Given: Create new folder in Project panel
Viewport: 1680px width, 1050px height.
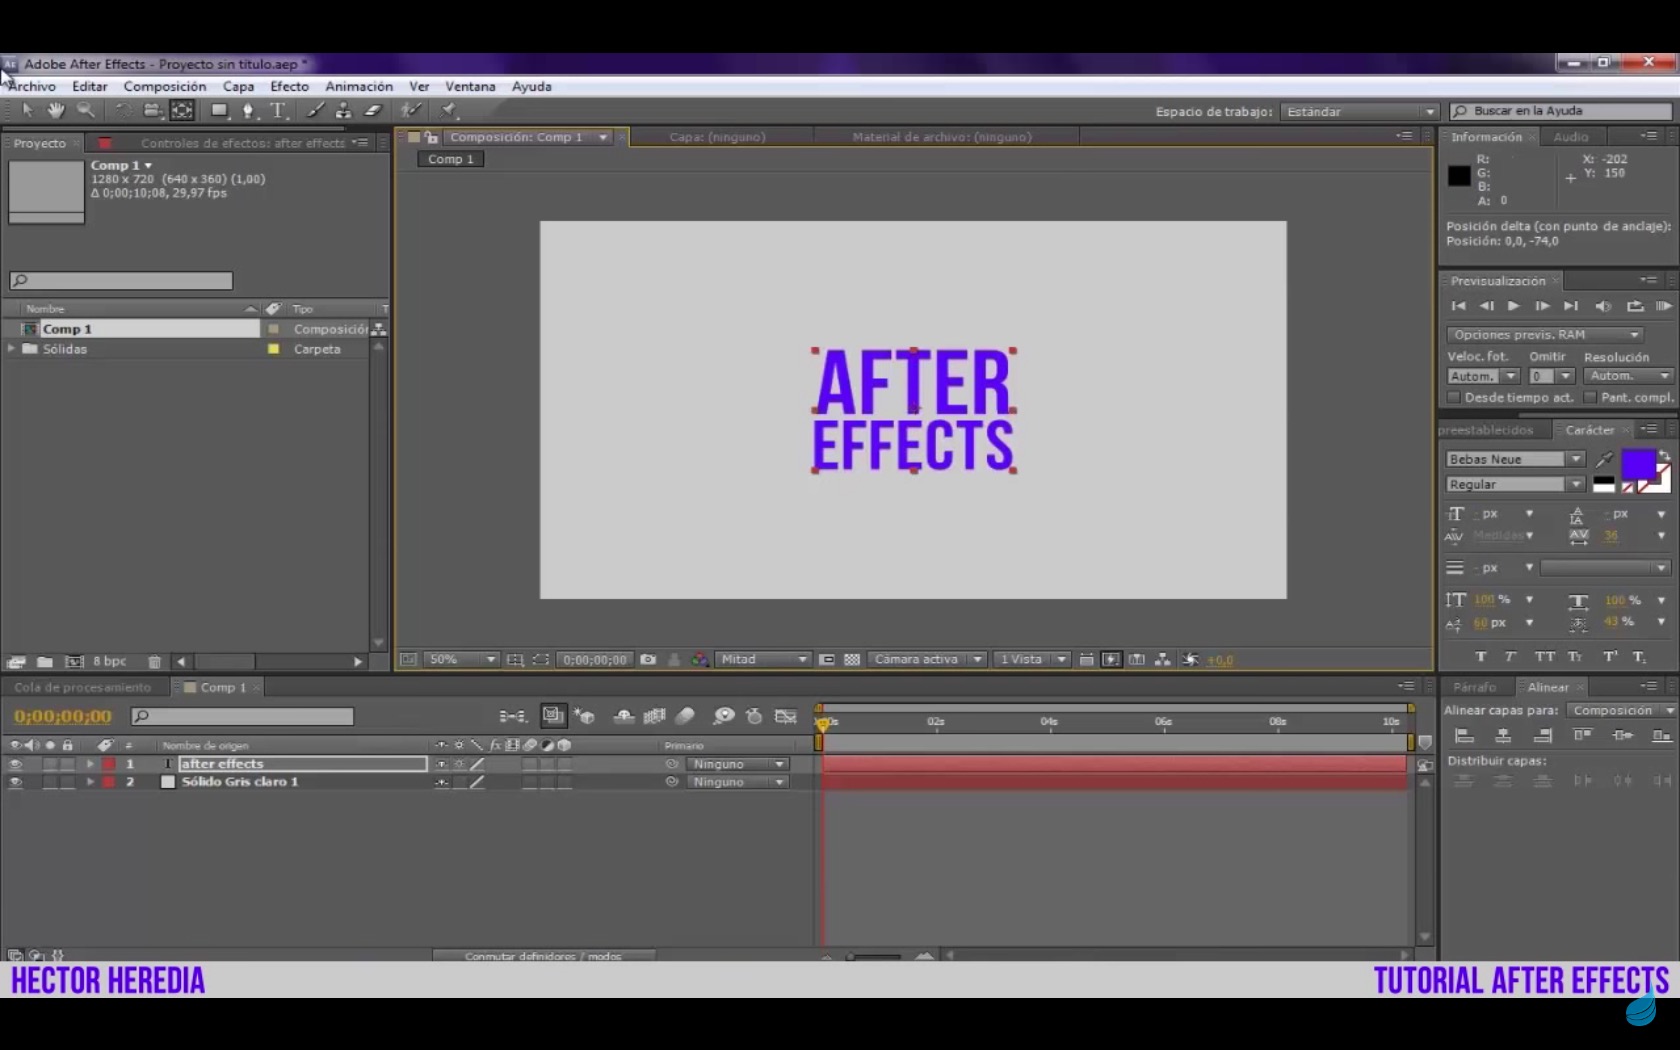Looking at the screenshot, I should [x=45, y=662].
